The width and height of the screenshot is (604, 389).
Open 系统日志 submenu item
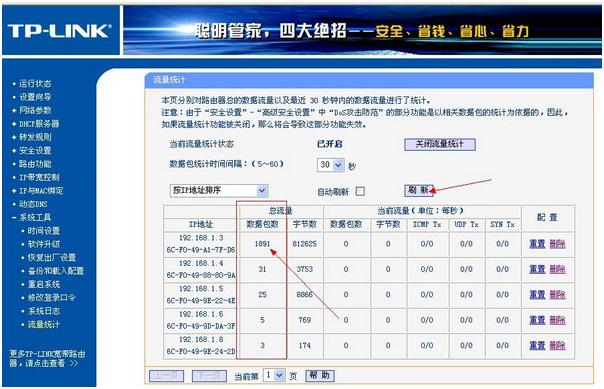pyautogui.click(x=44, y=311)
